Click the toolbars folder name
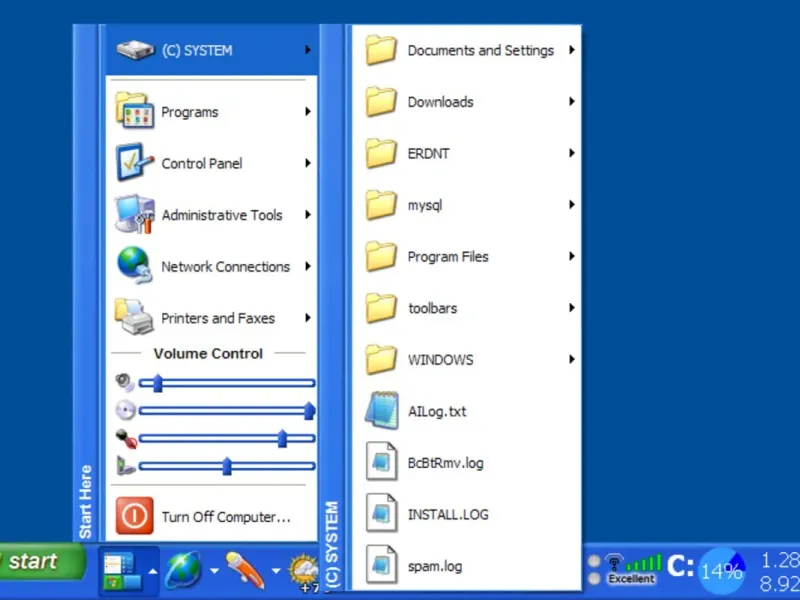The width and height of the screenshot is (800, 600). click(x=432, y=308)
